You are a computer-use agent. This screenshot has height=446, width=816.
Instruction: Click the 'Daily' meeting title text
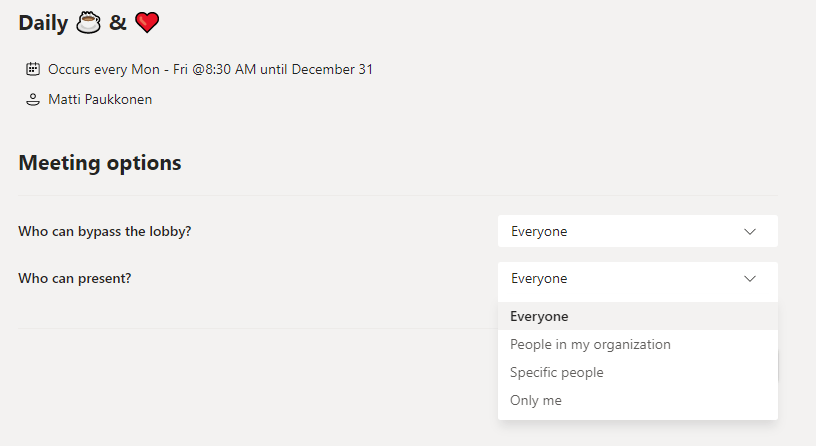point(43,22)
